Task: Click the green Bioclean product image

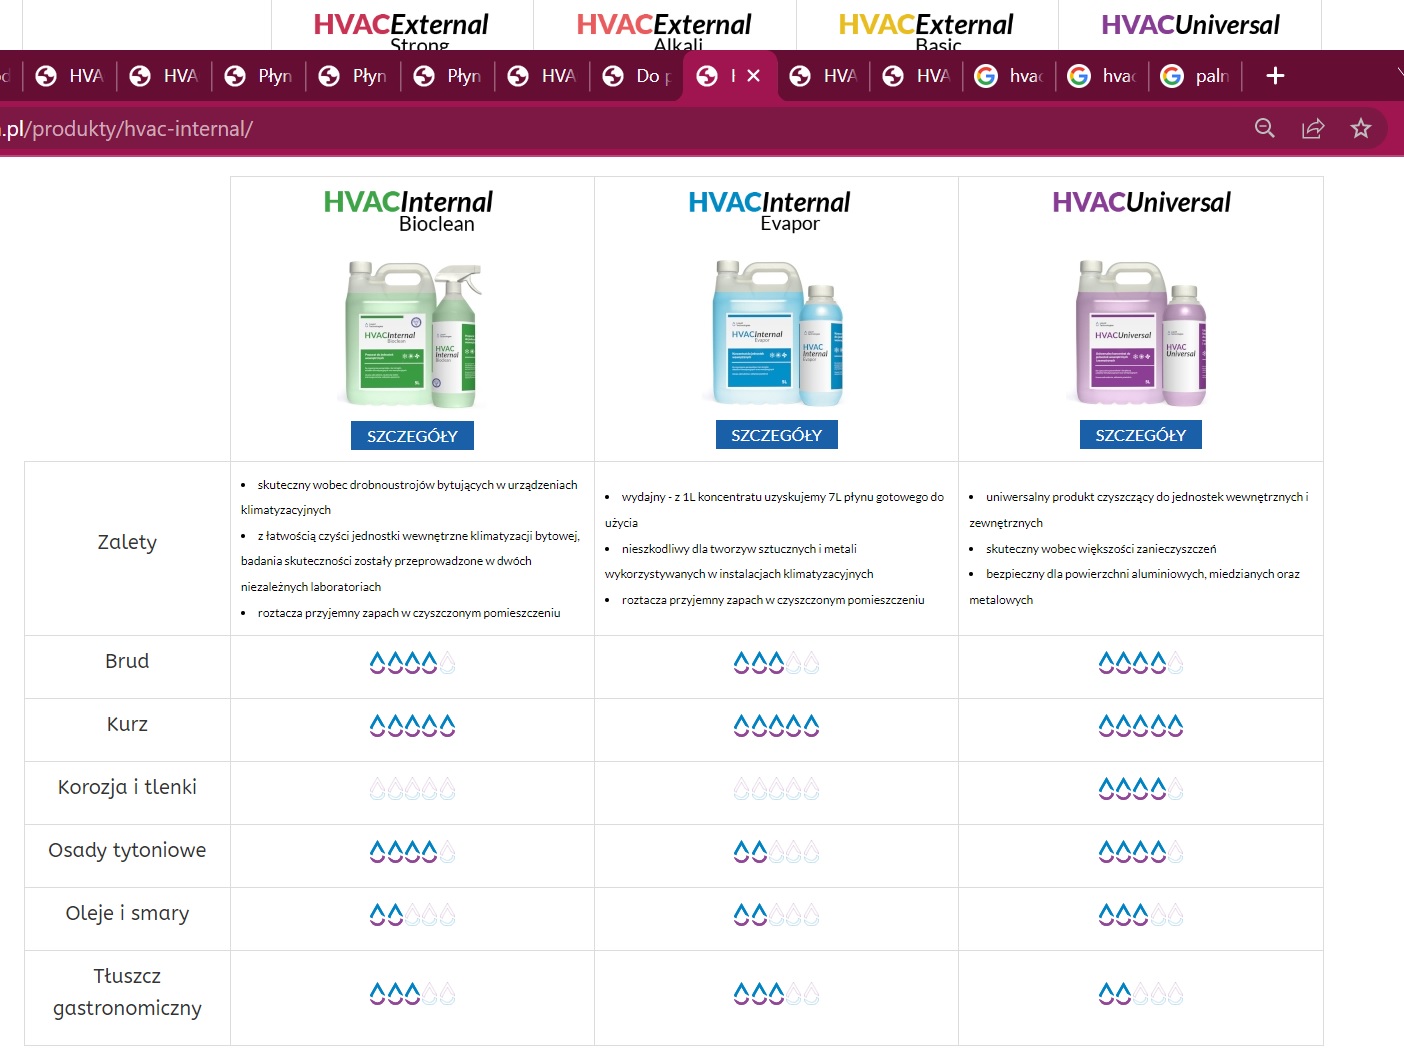Action: click(412, 334)
